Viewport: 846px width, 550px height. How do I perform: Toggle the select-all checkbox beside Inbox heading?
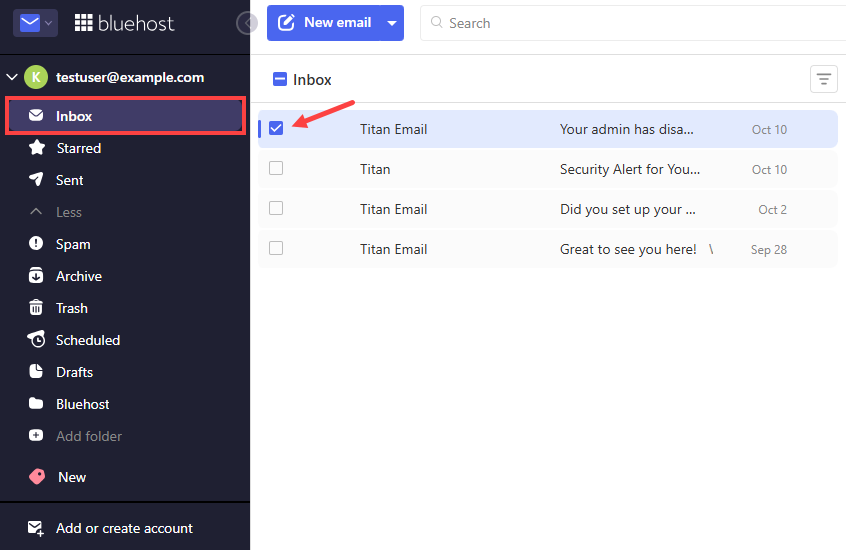point(279,79)
